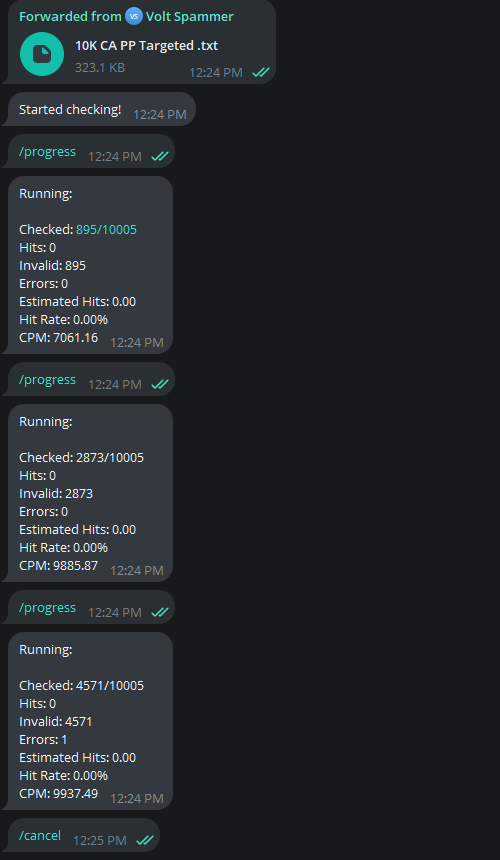The height and width of the screenshot is (860, 500).
Task: Click the 323.1 KB file size label
Action: [x=100, y=67]
